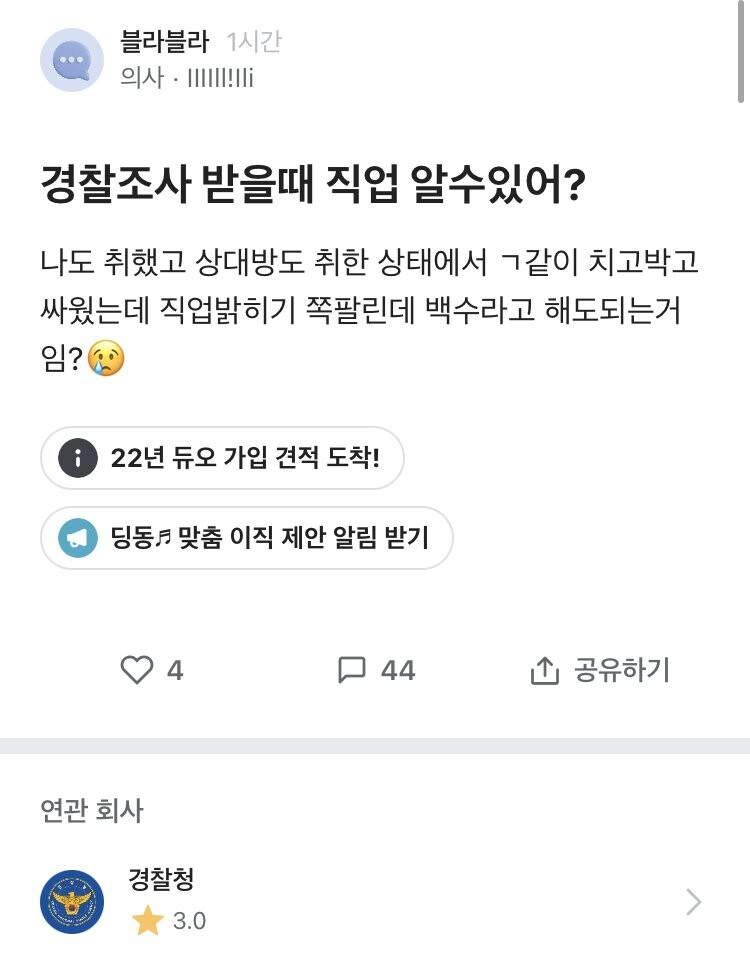
Task: Open the 경찰청 company name link
Action: (161, 879)
